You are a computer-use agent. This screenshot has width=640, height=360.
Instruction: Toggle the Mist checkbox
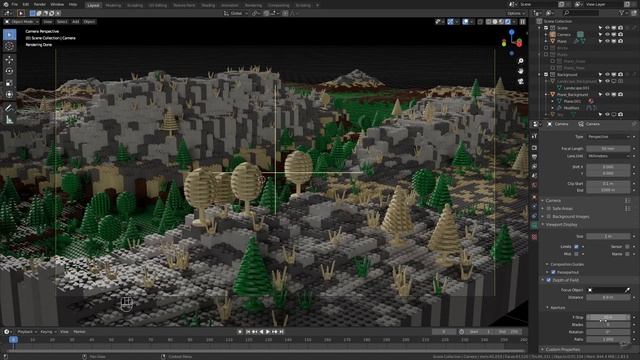[576, 254]
